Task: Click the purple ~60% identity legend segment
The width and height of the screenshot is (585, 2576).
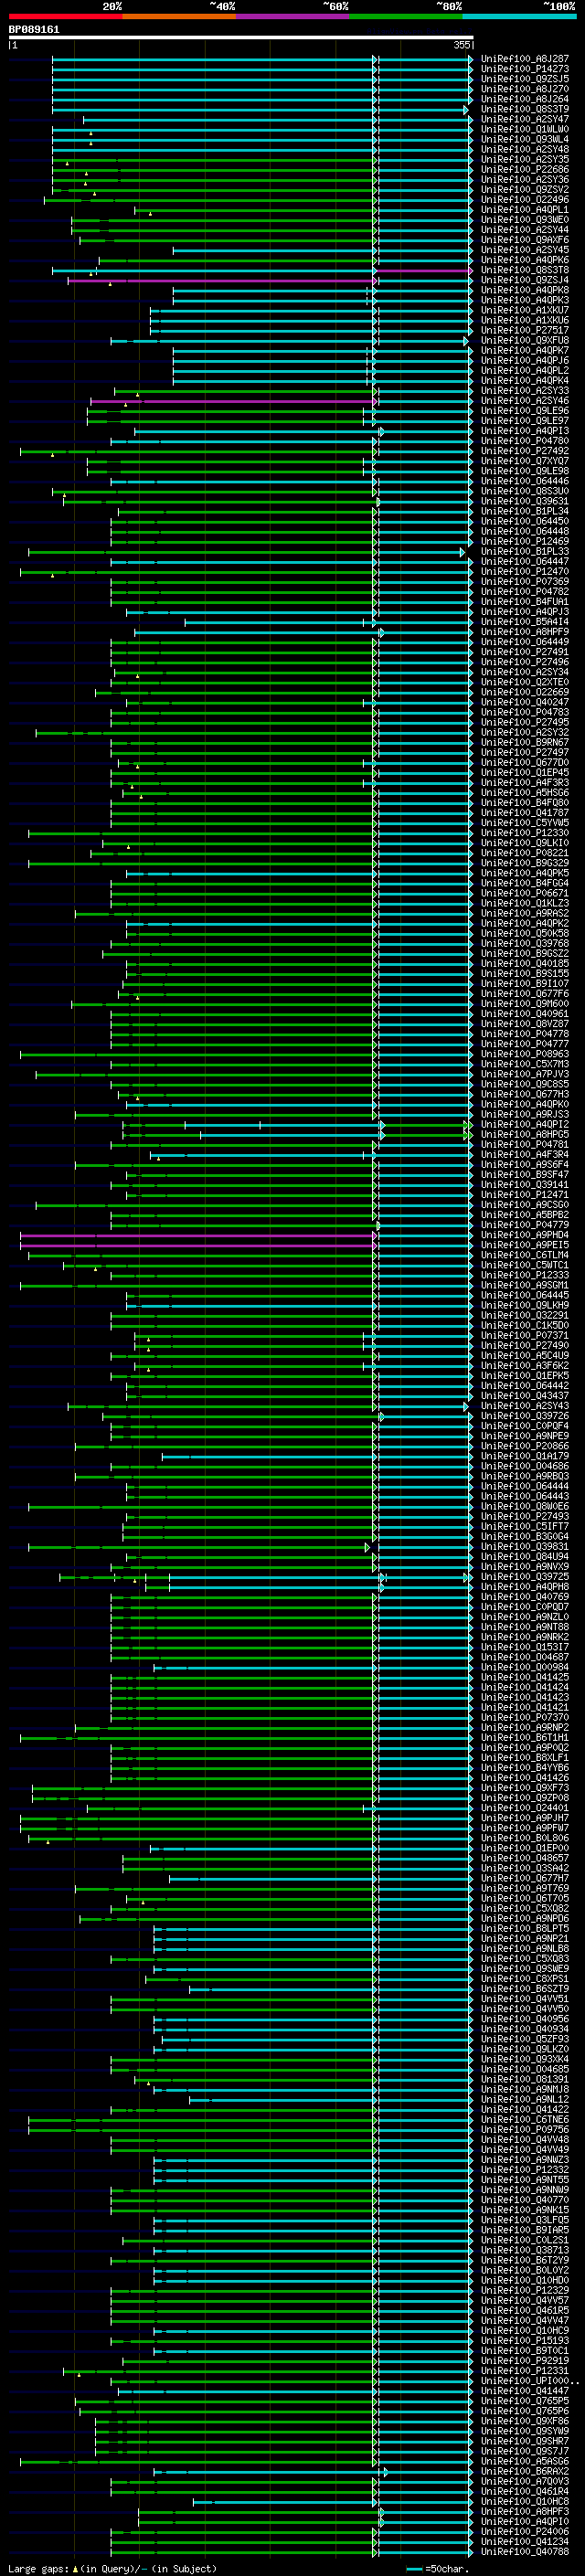Action: (x=293, y=16)
